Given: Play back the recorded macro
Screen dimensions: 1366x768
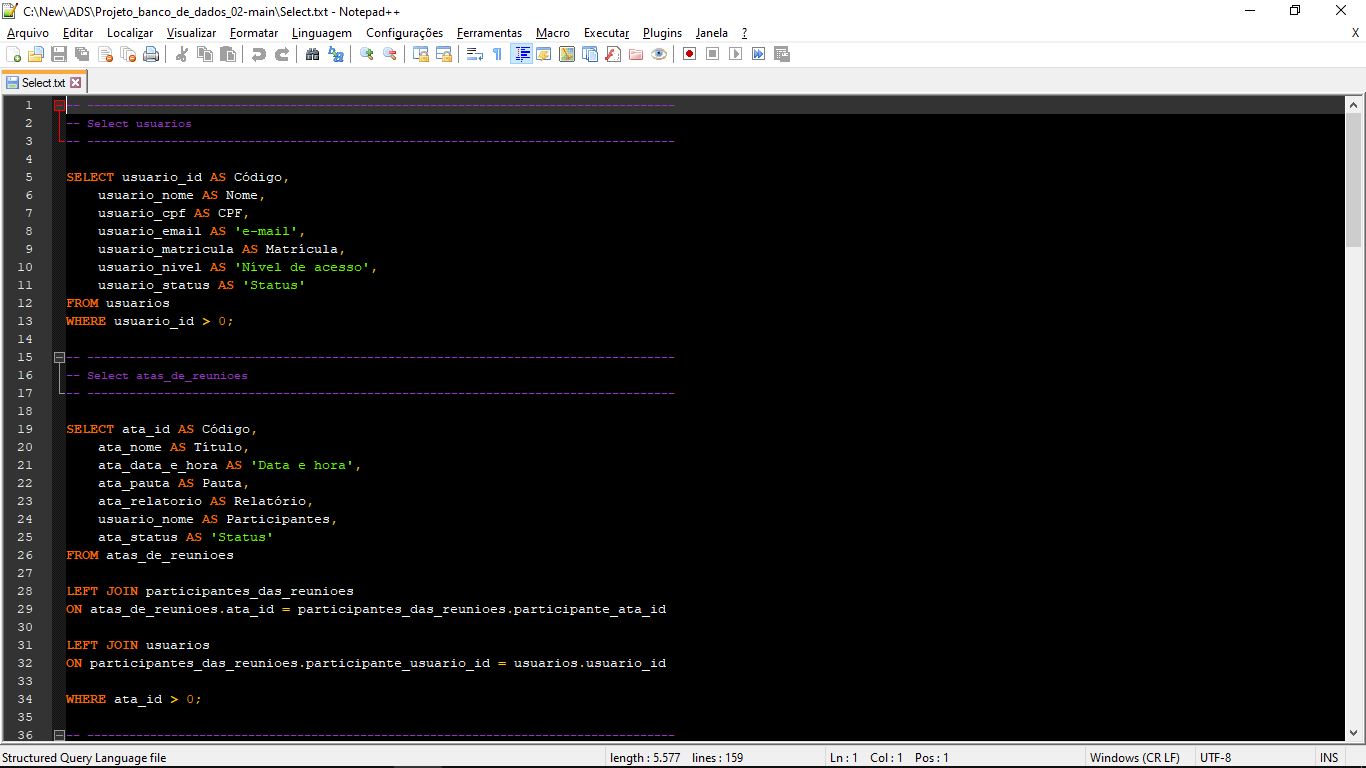Looking at the screenshot, I should (x=735, y=54).
